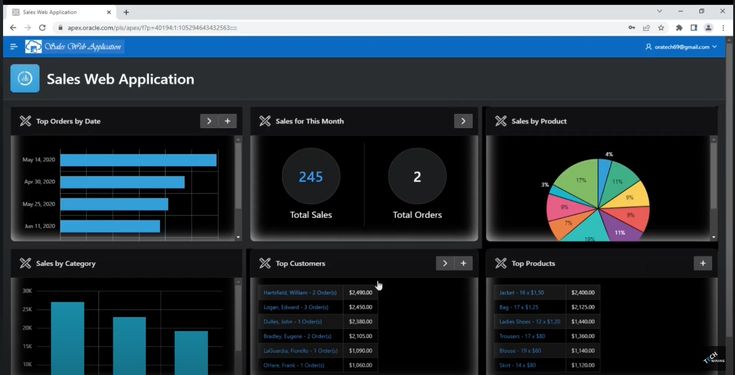Screen dimensions: 735x375
Task: Open Sales for This Month arrow button
Action: coord(463,121)
